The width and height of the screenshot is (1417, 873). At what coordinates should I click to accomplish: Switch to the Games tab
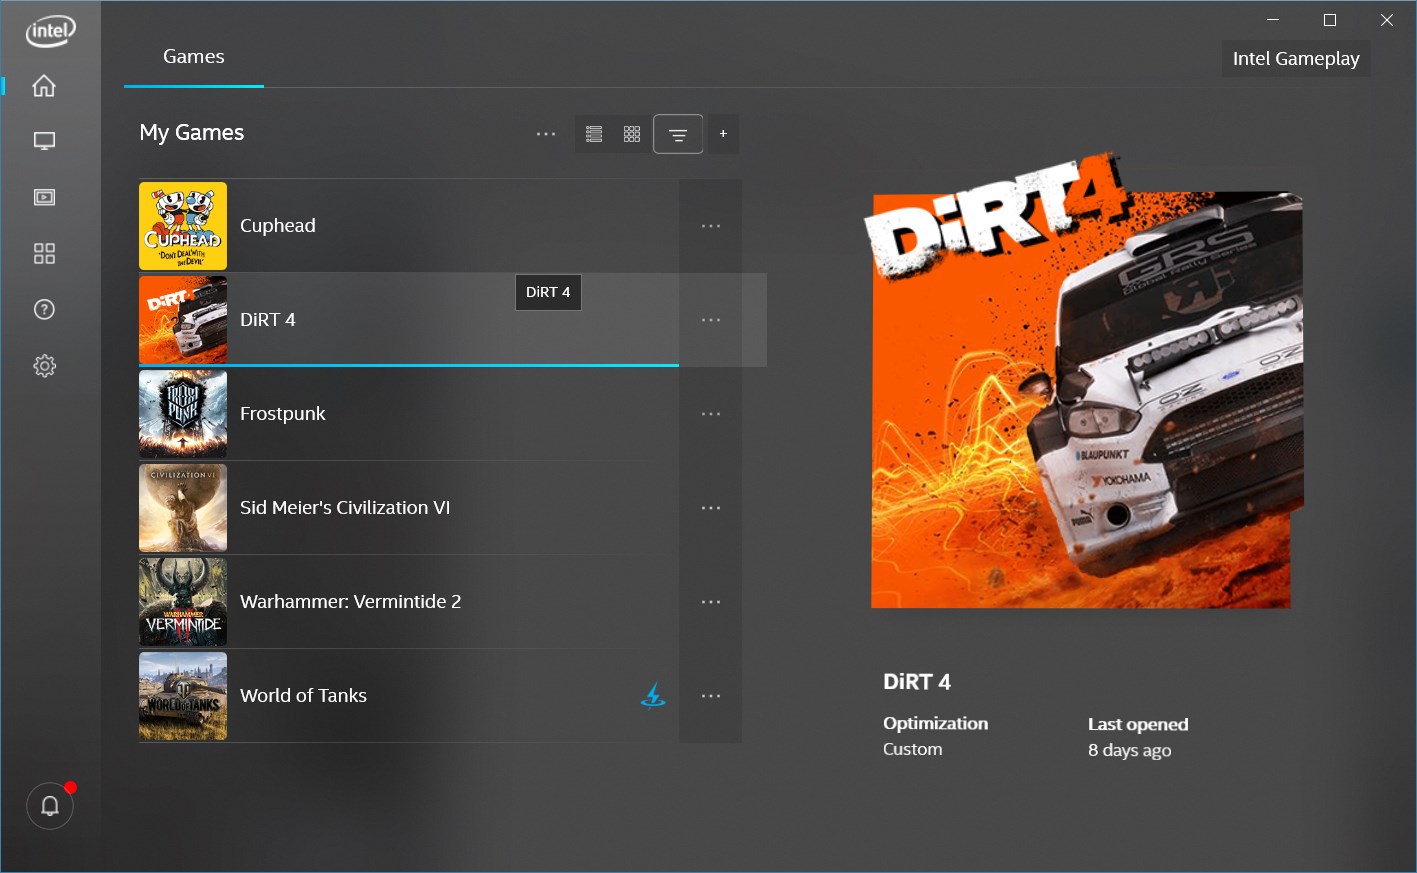(193, 56)
